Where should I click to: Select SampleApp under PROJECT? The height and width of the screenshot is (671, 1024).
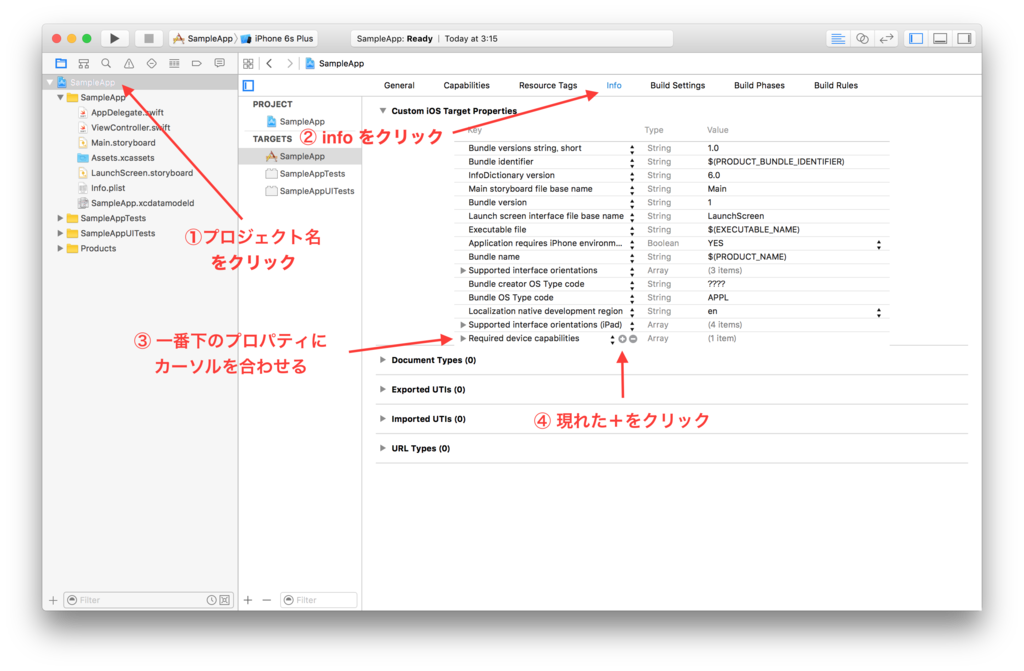coord(300,122)
